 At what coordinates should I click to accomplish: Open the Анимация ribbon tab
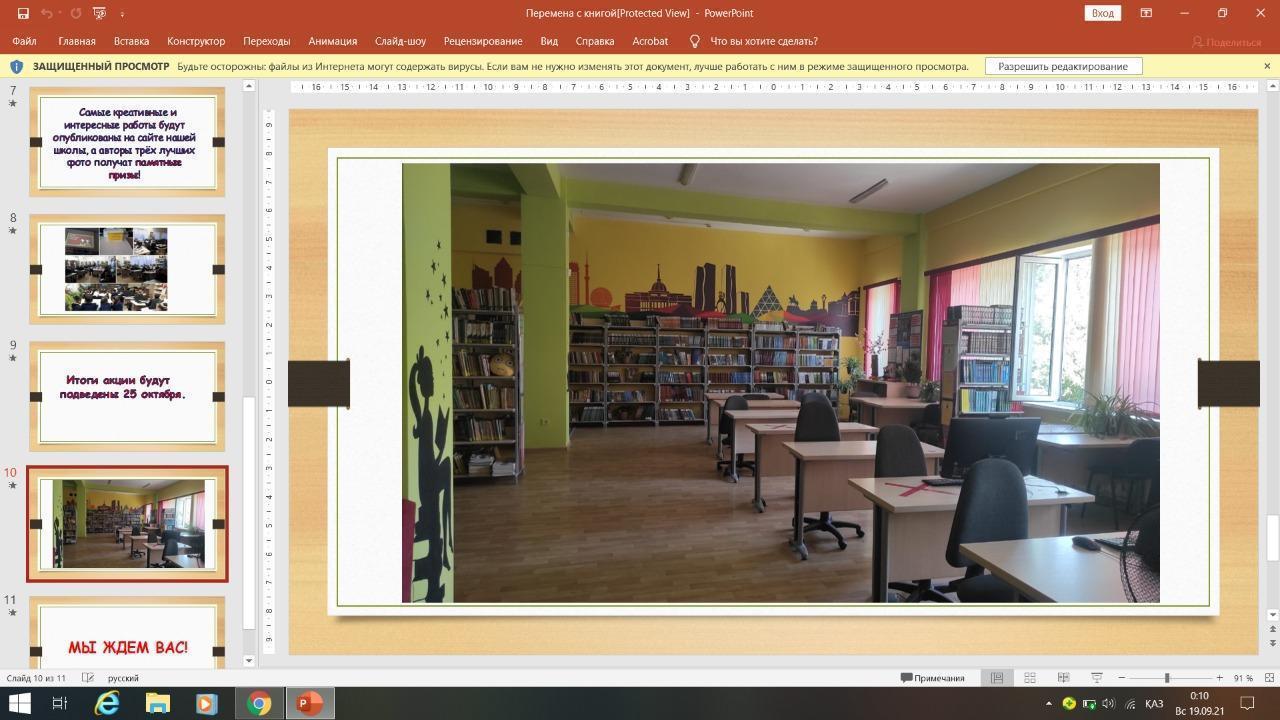[332, 41]
